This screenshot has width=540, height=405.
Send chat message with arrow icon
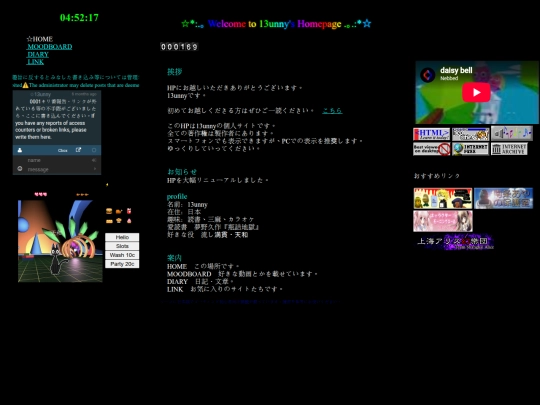[95, 169]
